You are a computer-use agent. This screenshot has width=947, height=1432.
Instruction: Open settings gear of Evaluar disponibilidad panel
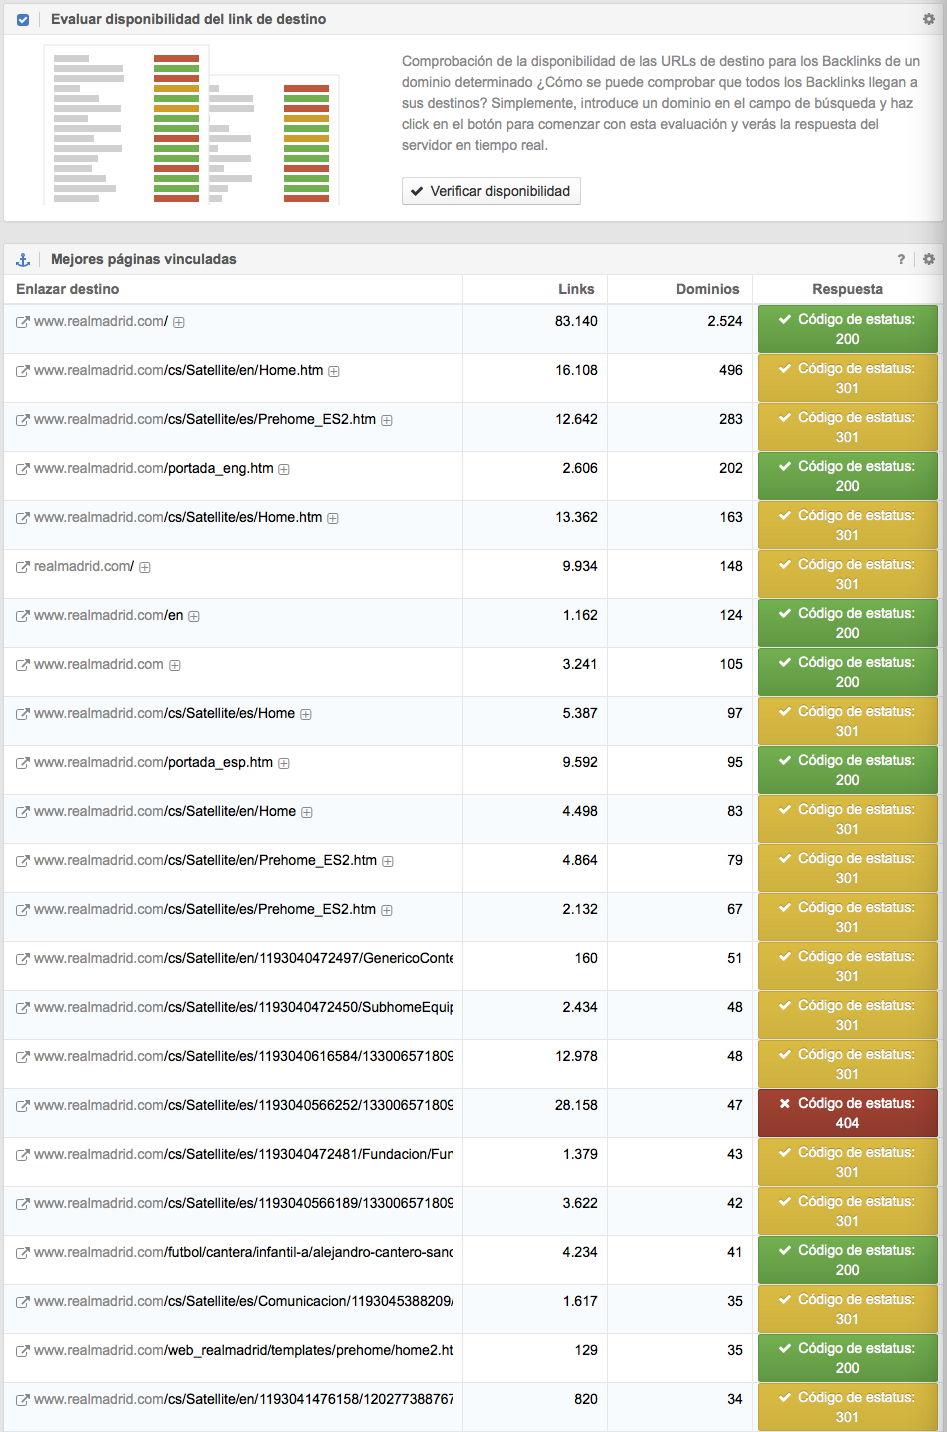pos(928,19)
